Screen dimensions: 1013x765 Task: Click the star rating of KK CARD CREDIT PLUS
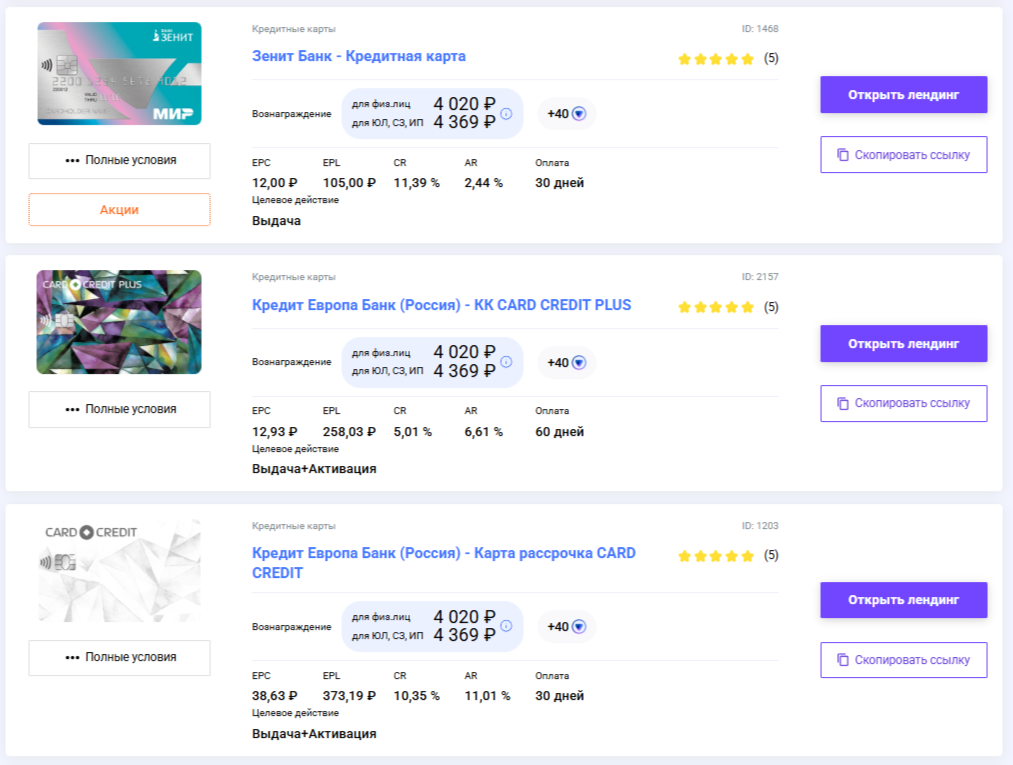pos(715,307)
